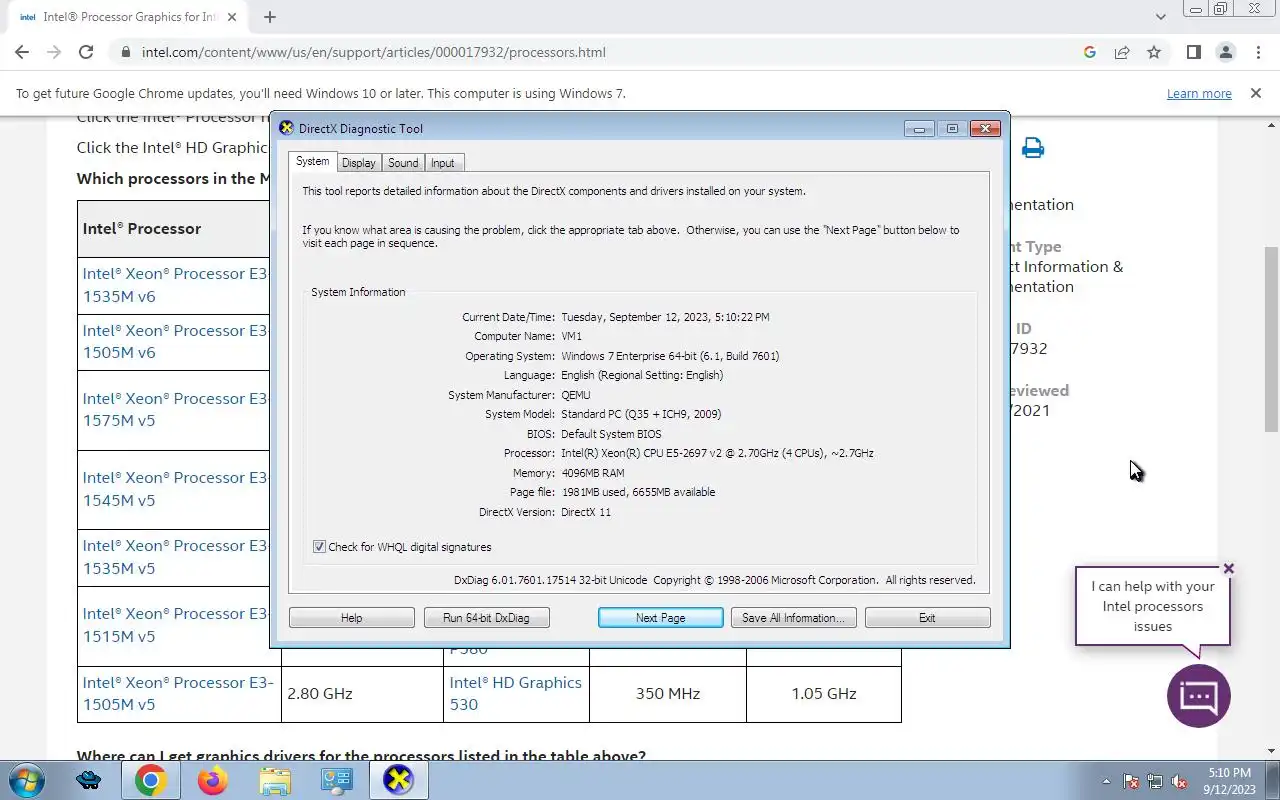Click the control panel taskbar icon
This screenshot has width=1280, height=800.
pyautogui.click(x=336, y=780)
